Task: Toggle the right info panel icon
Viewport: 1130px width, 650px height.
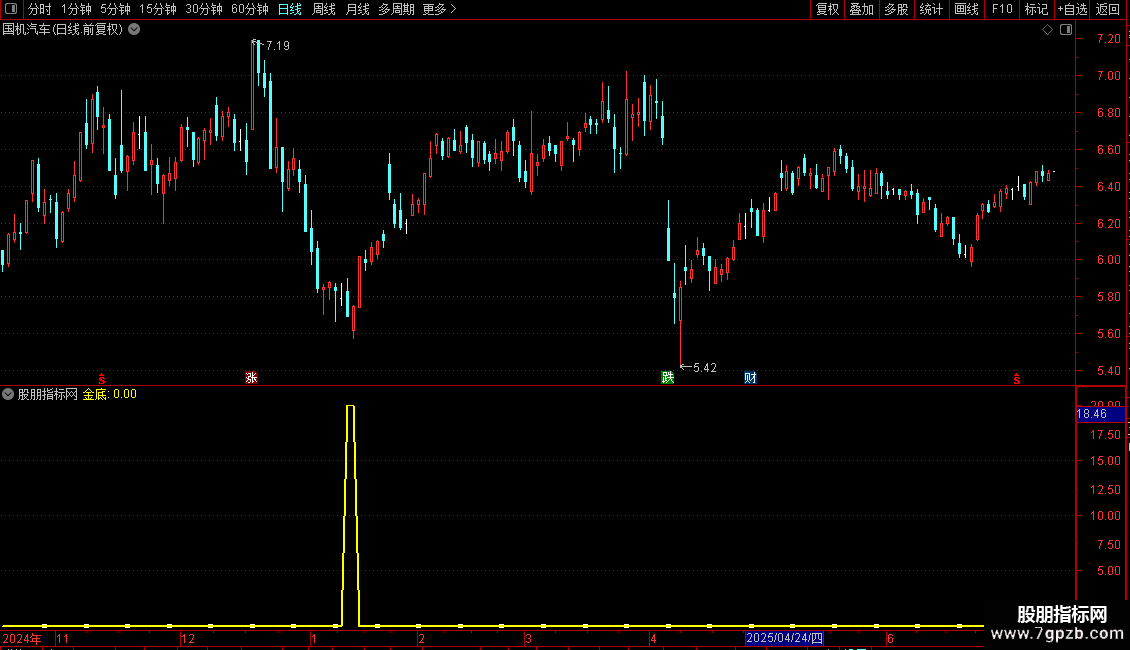Action: [1066, 30]
